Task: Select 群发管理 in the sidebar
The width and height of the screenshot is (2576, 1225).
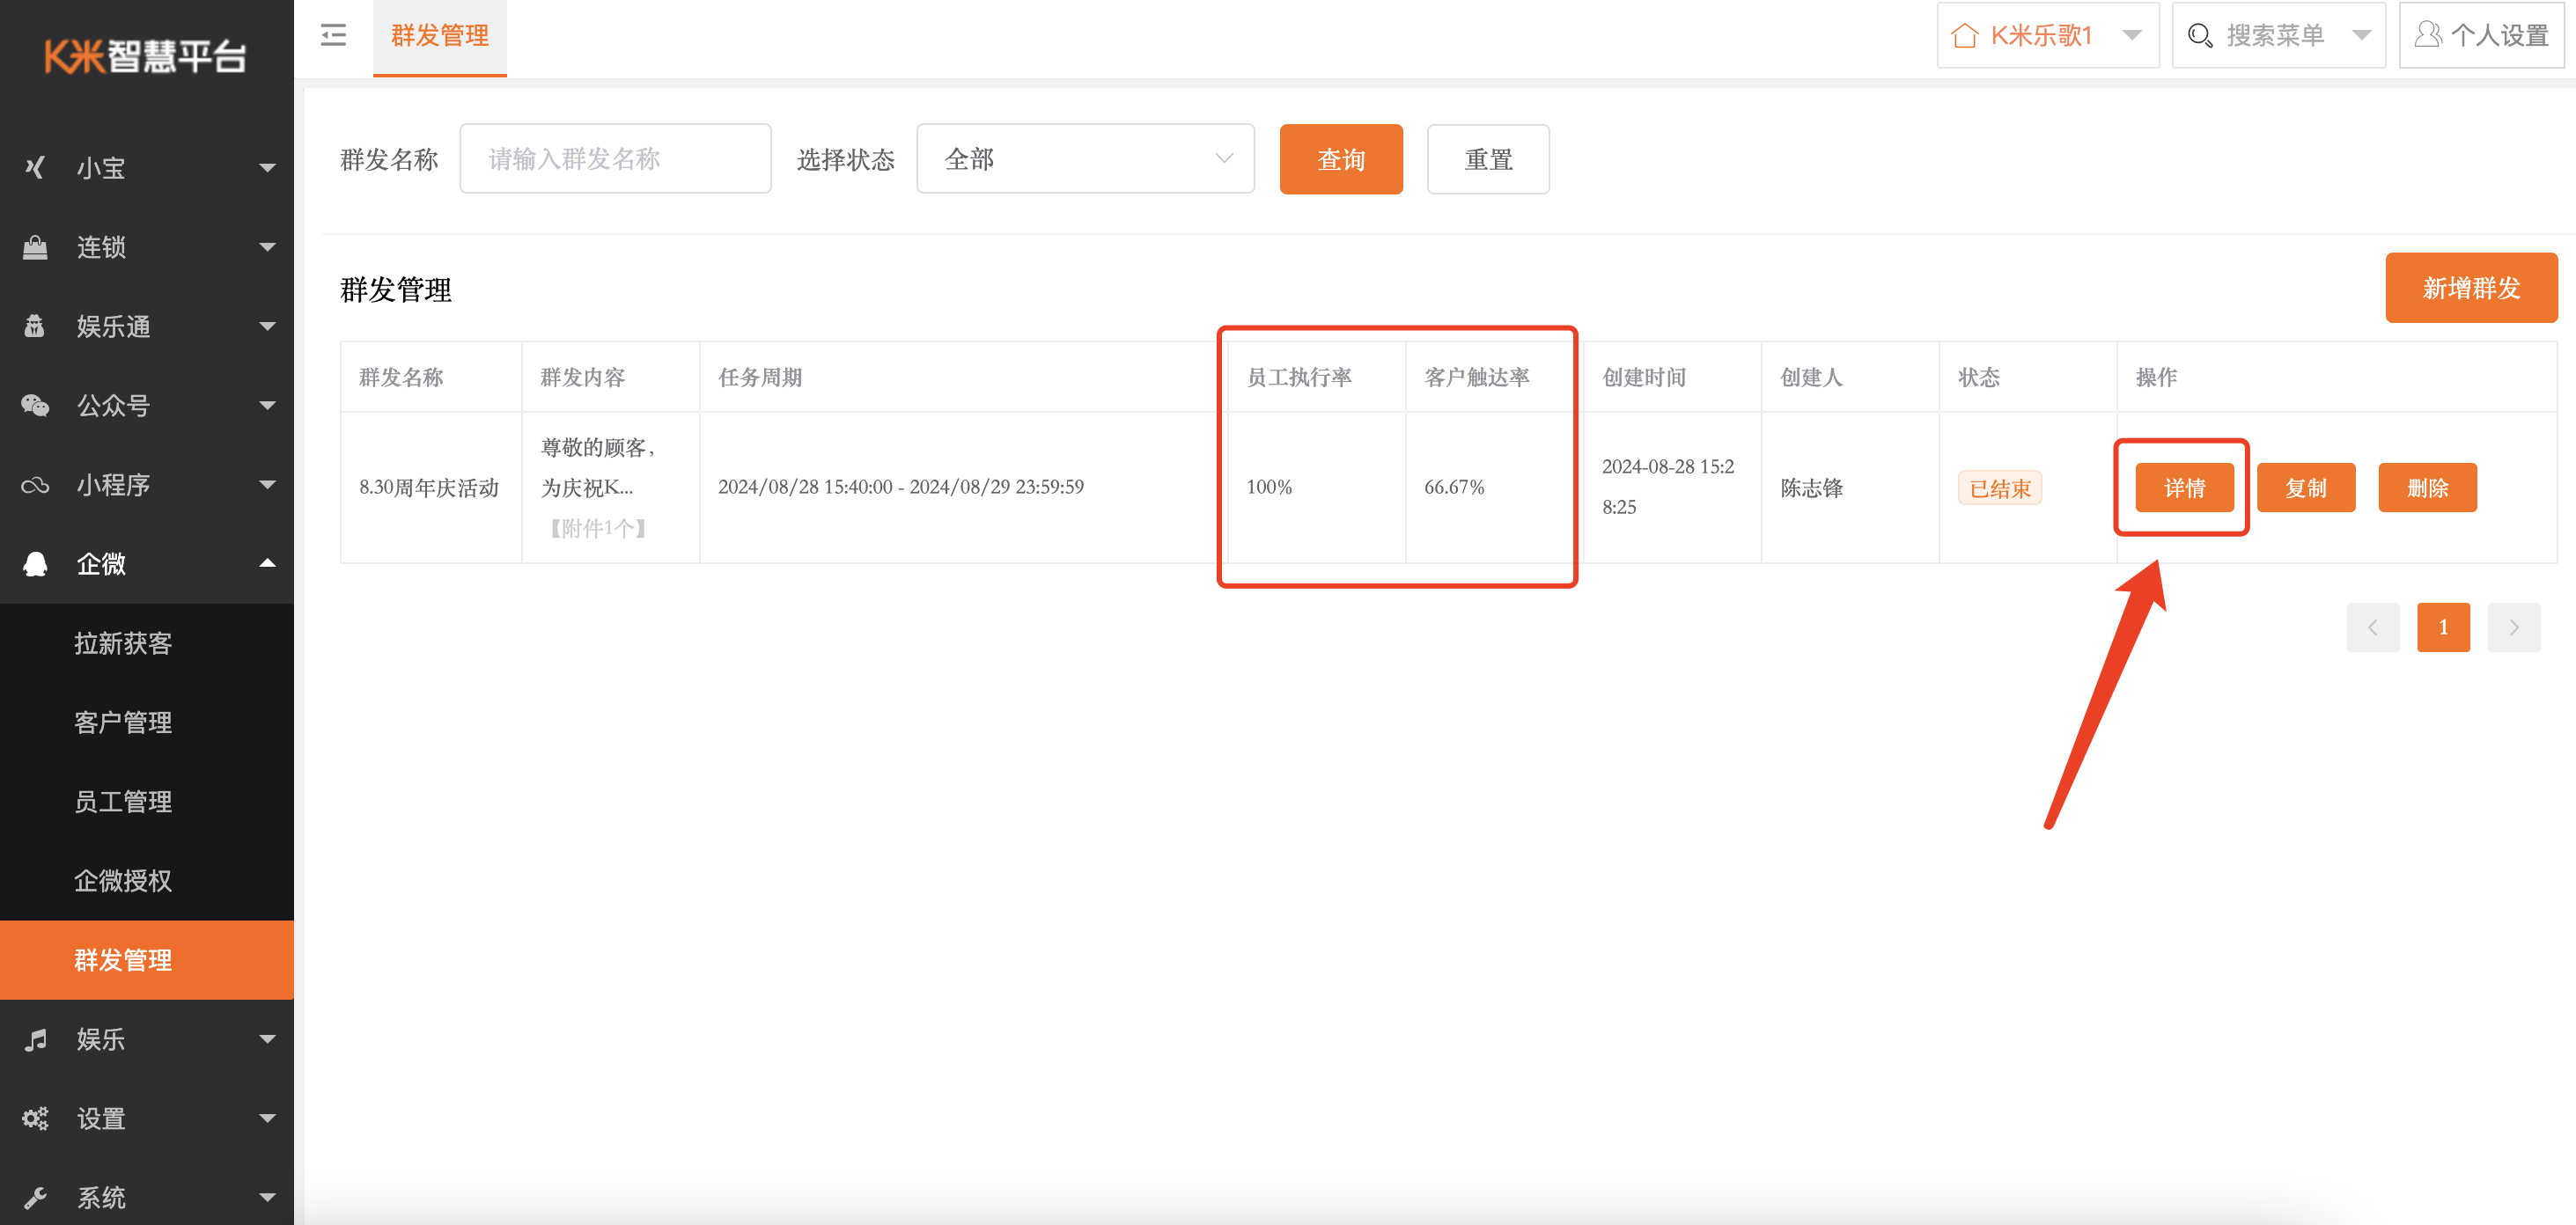Action: [147, 960]
